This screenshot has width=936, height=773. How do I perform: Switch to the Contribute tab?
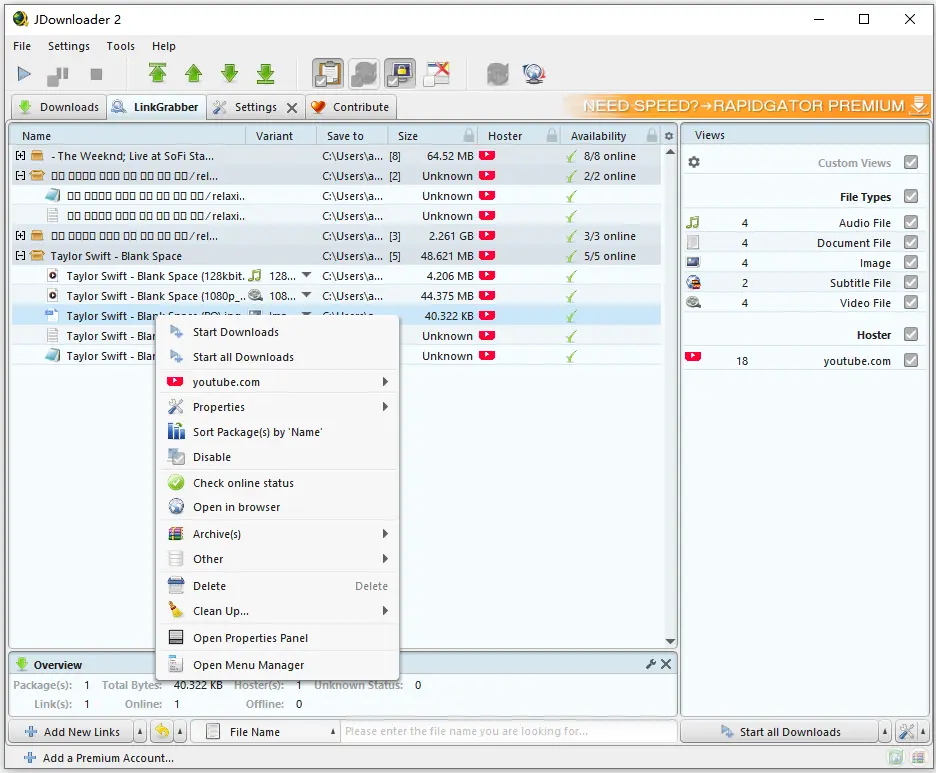click(351, 107)
